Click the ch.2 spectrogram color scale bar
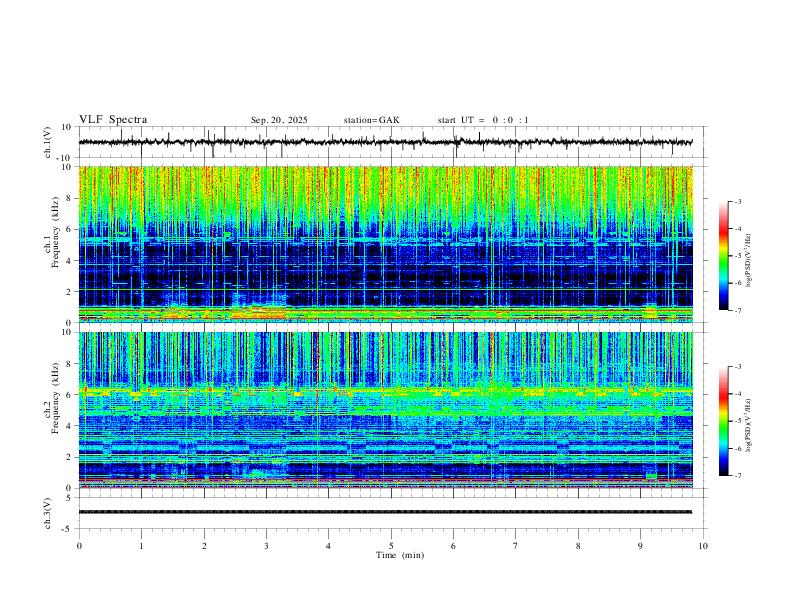The image size is (792, 612). click(724, 421)
